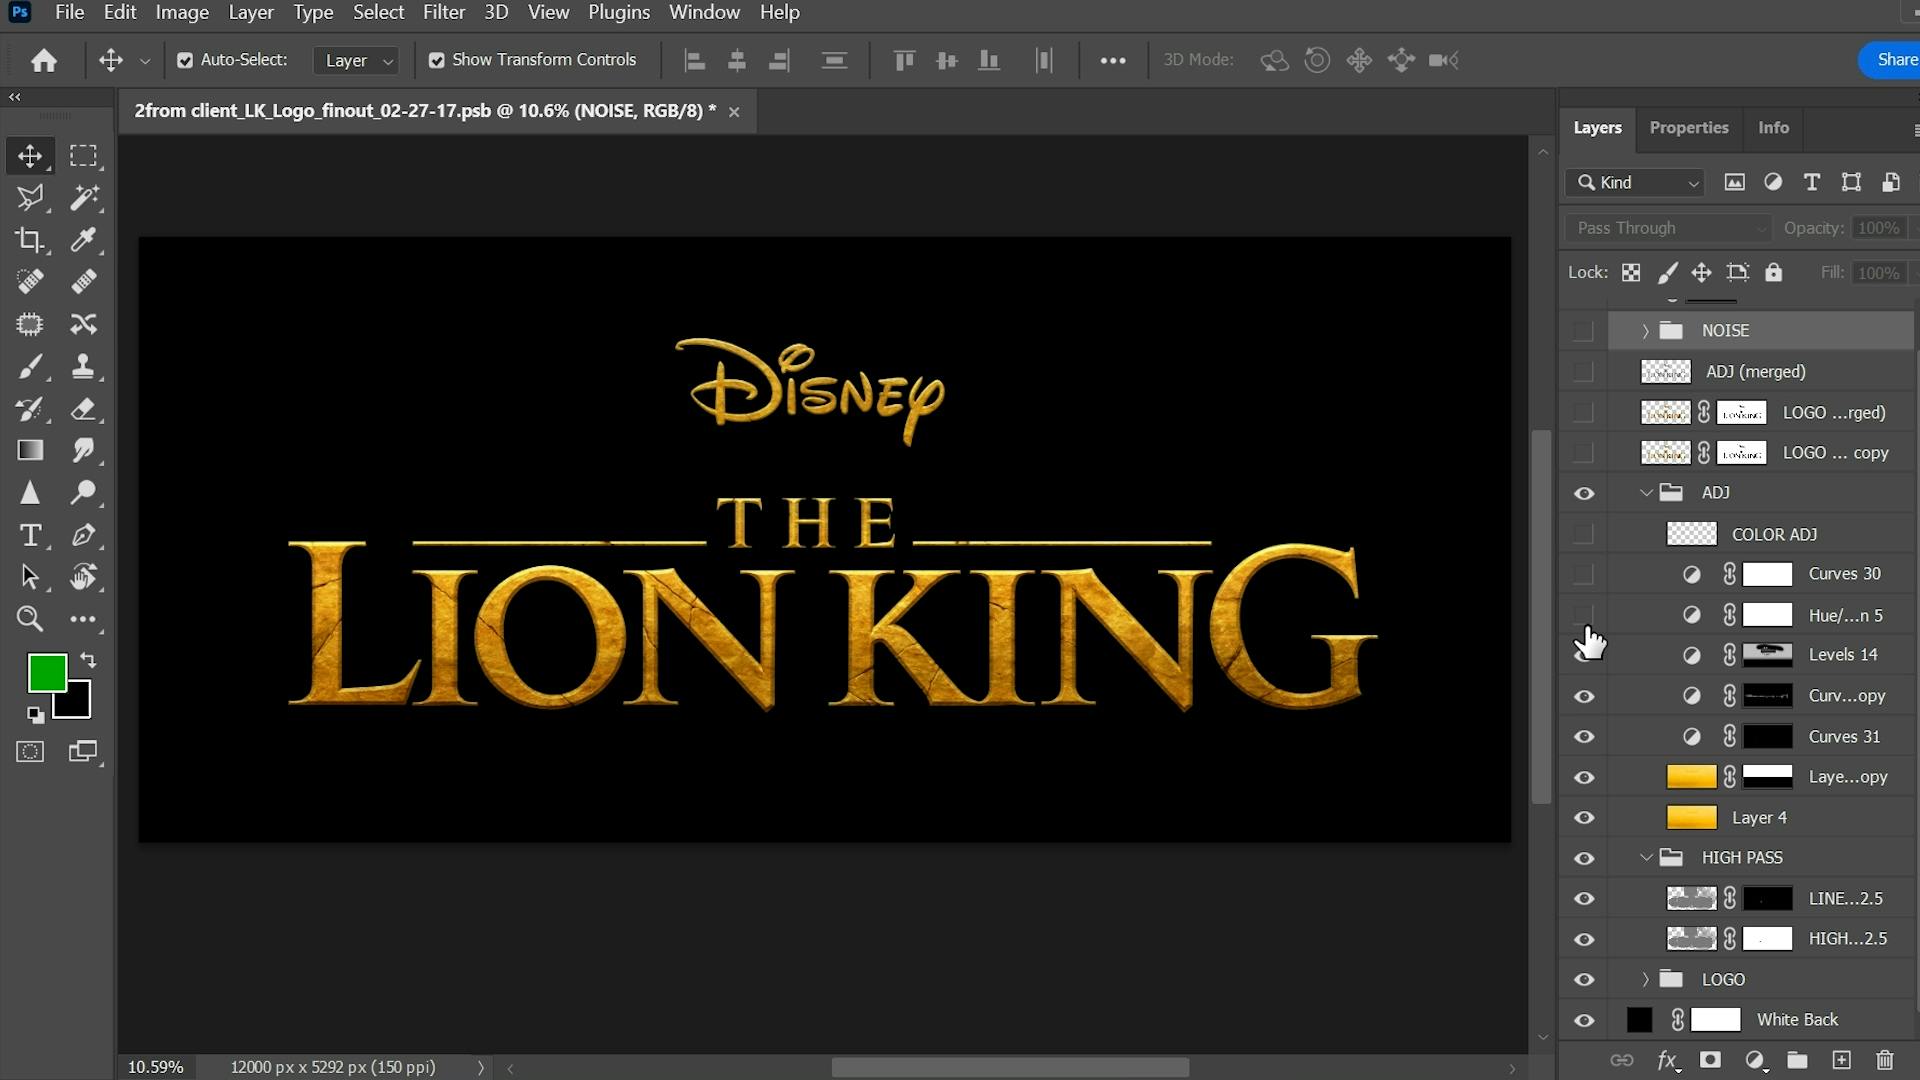1920x1080 pixels.
Task: Open the Kind filter dropdown
Action: [1635, 182]
